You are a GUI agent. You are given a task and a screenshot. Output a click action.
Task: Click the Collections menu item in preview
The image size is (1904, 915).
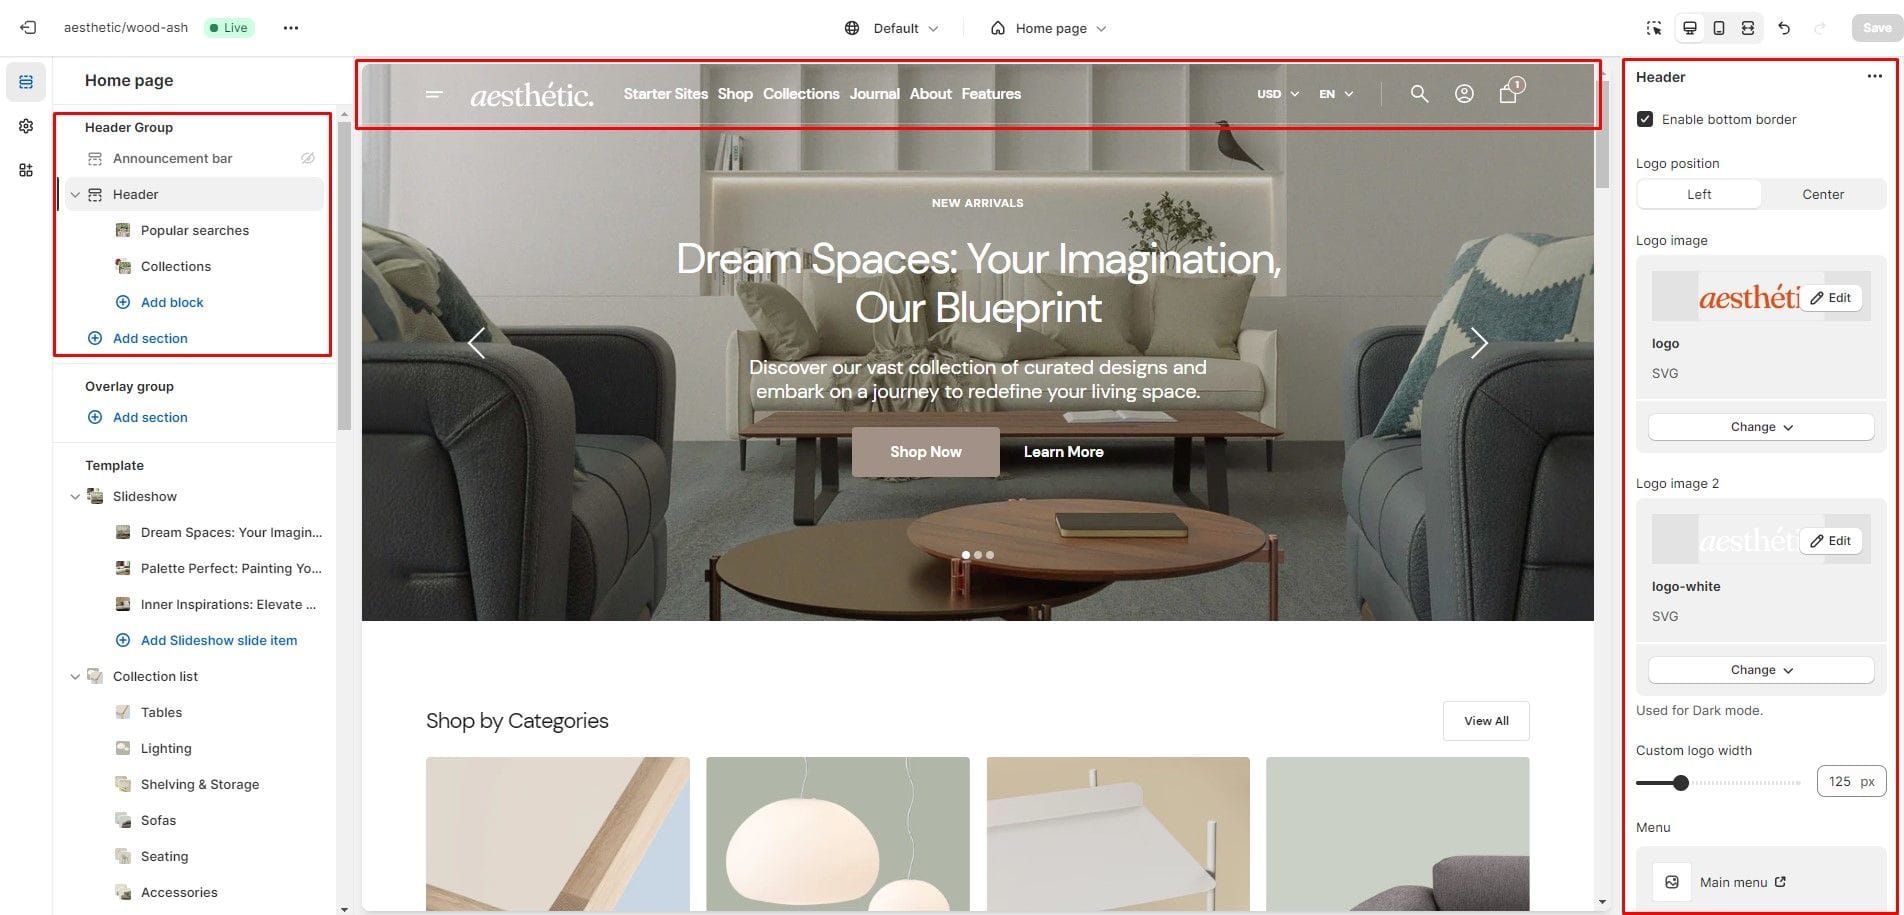[801, 94]
